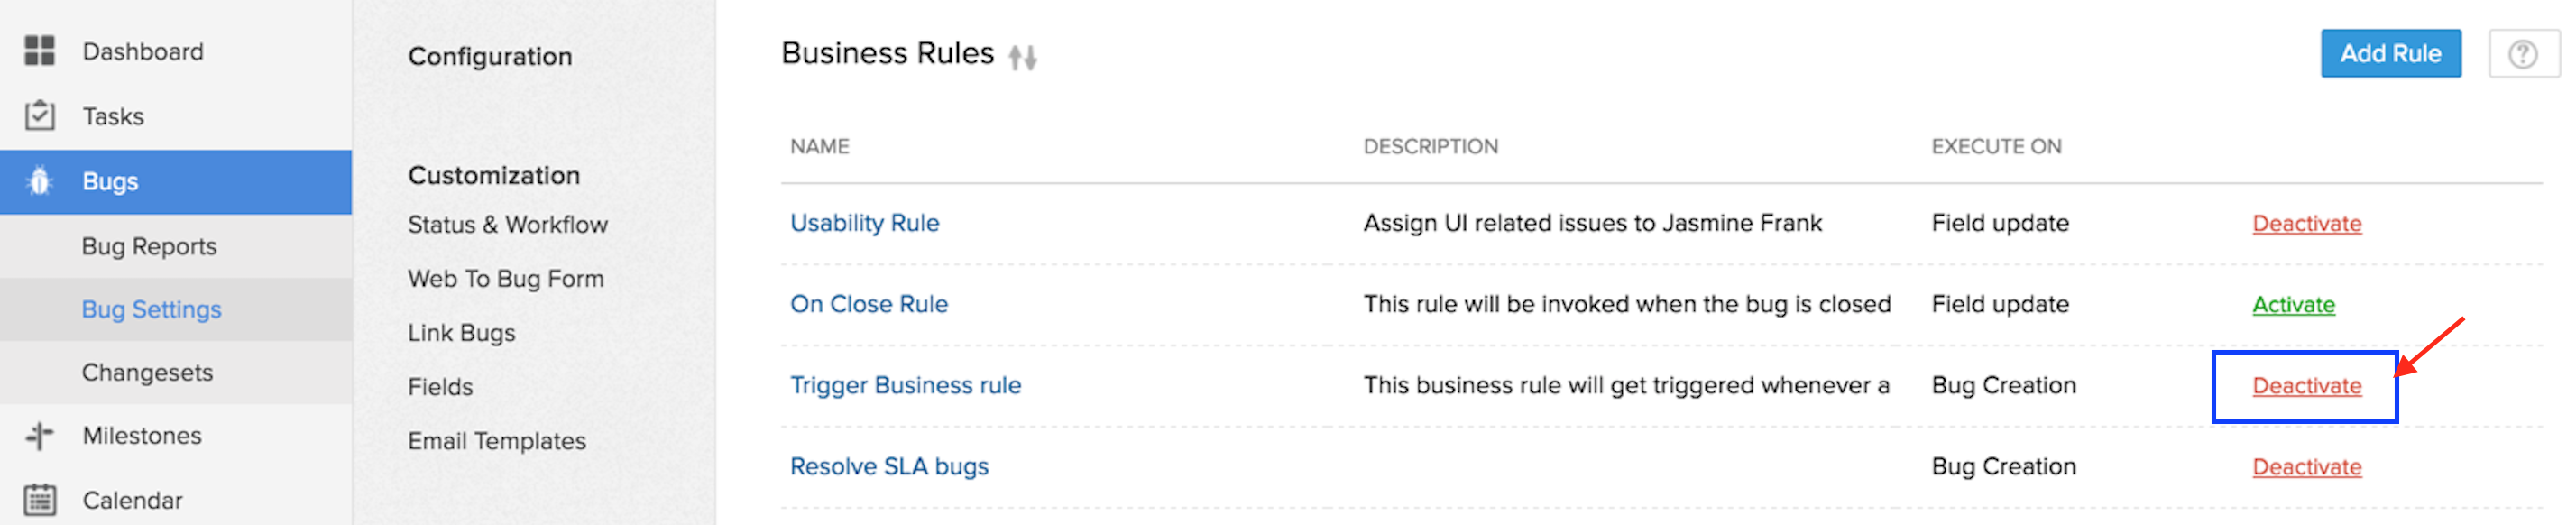Open the Resolve SLA bugs rule
Viewport: 2576px width, 525px height.
point(888,467)
